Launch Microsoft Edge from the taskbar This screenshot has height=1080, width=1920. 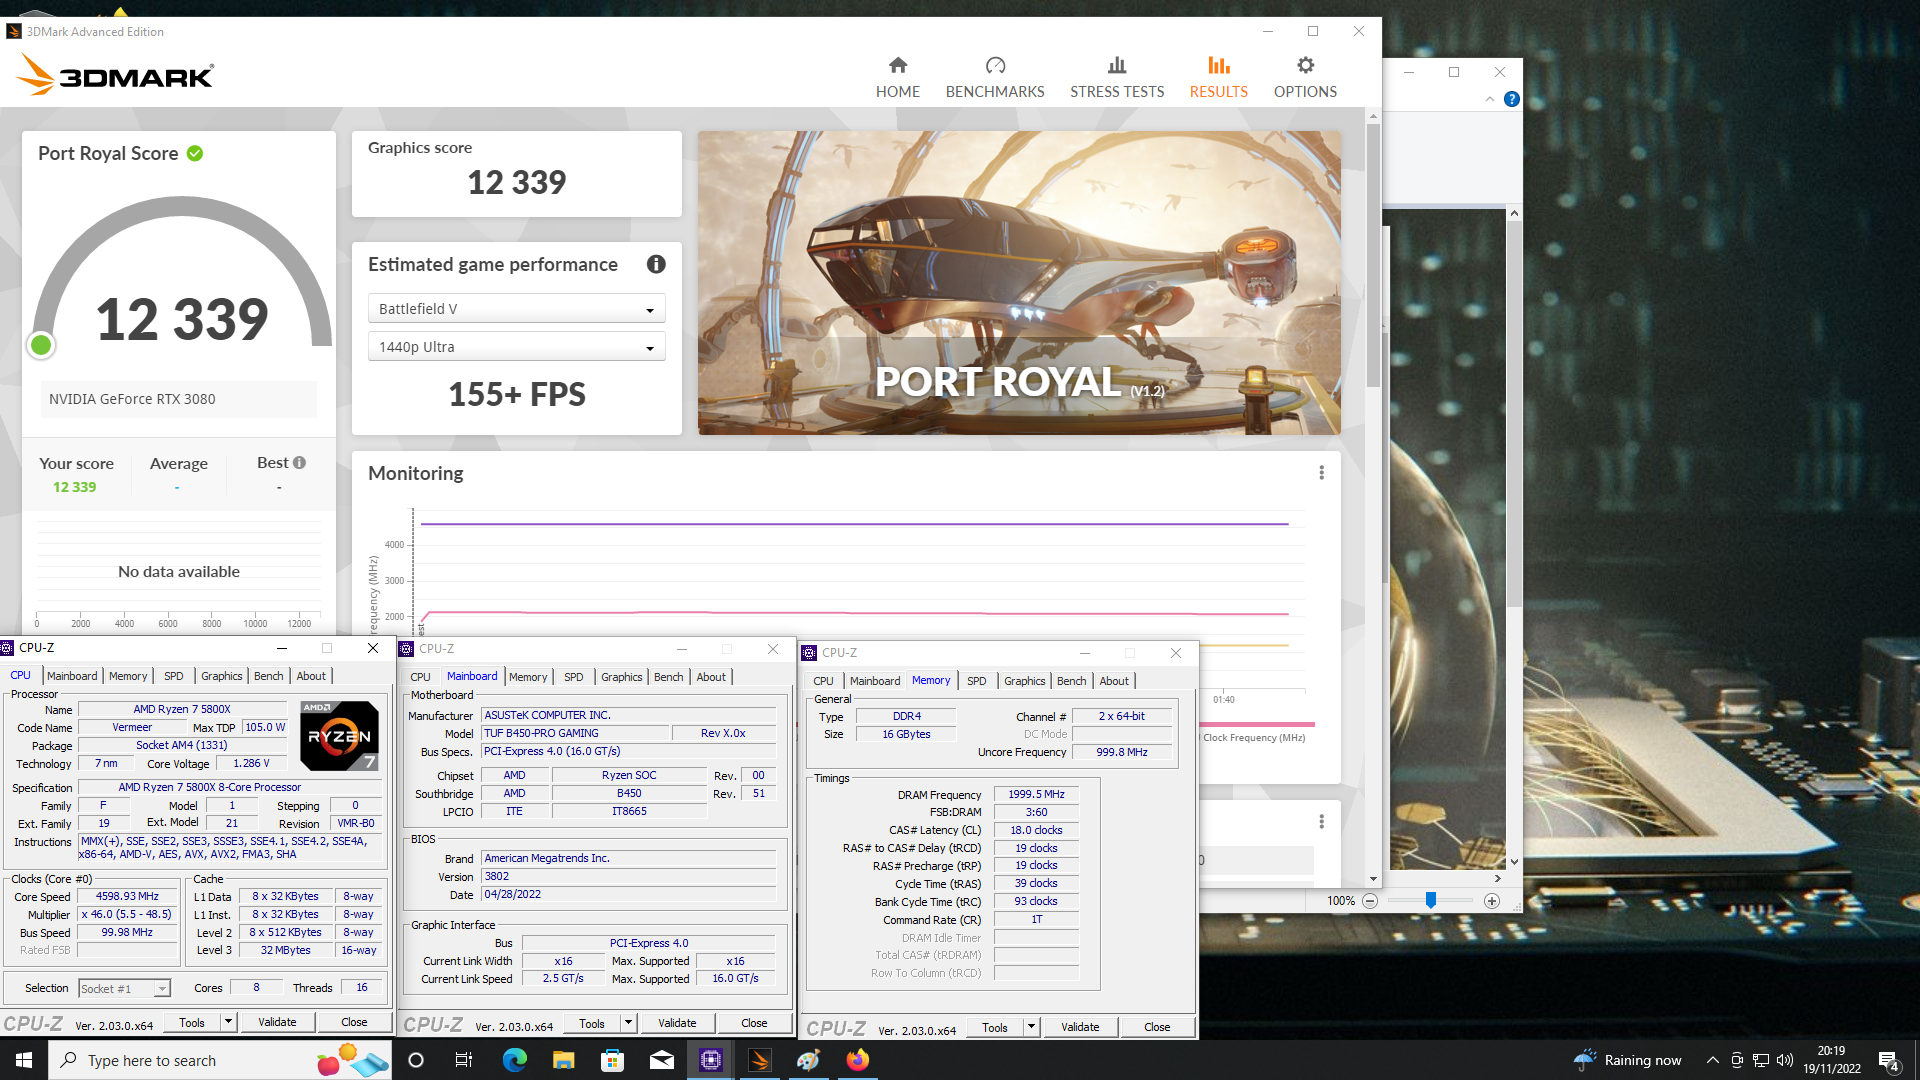514,1060
